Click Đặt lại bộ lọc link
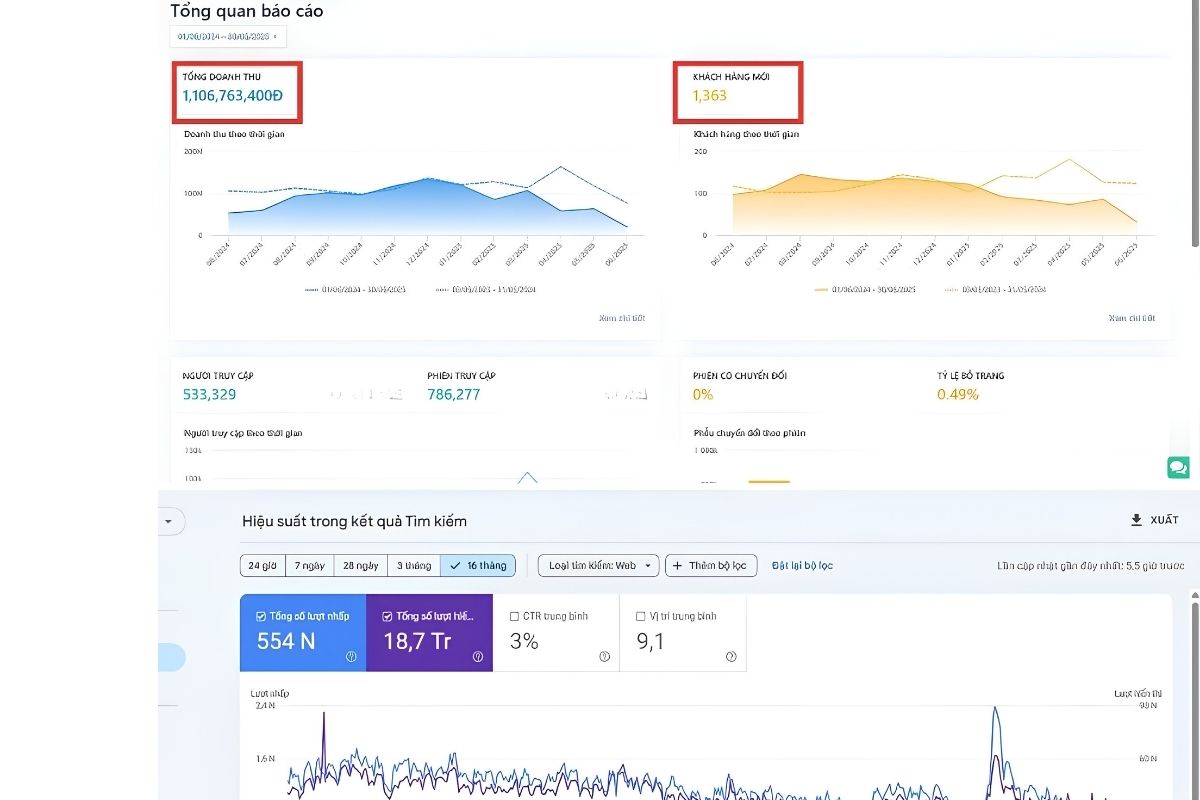 802,566
